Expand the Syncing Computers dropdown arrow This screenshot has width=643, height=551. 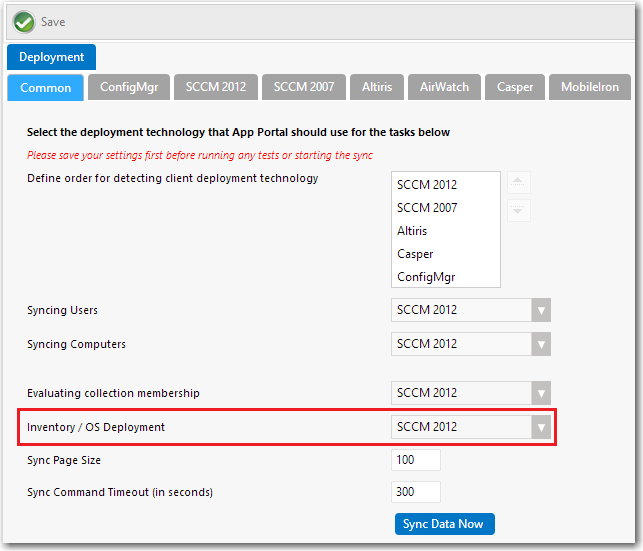click(541, 344)
